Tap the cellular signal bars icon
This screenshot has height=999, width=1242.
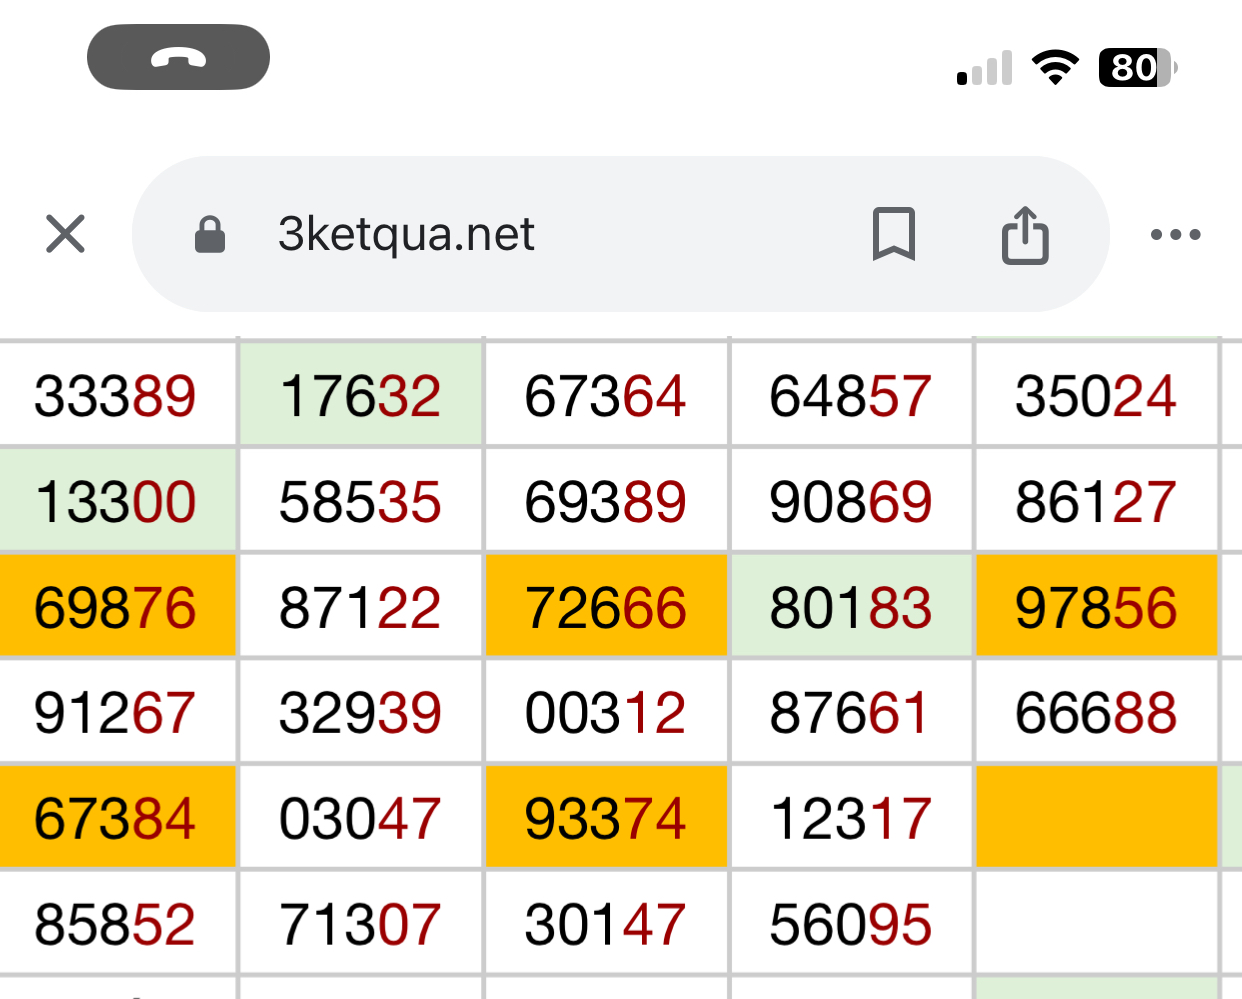(x=985, y=69)
